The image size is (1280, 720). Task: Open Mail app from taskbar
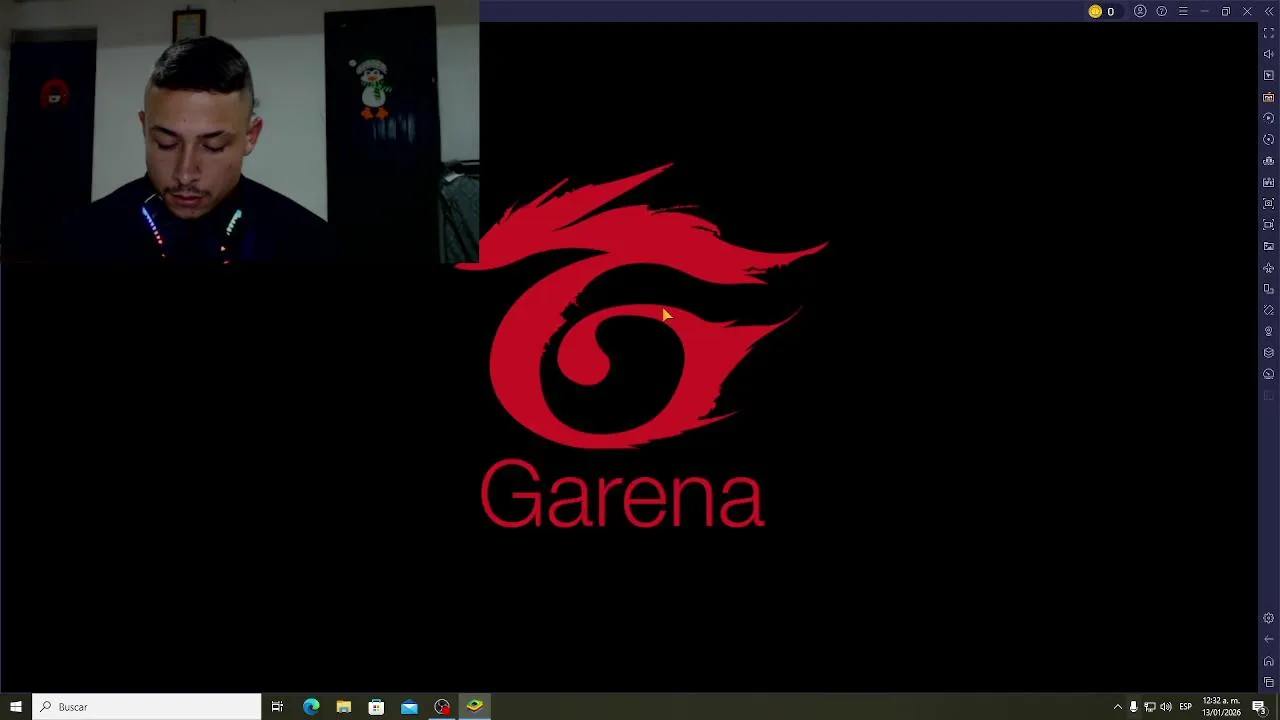(x=409, y=707)
